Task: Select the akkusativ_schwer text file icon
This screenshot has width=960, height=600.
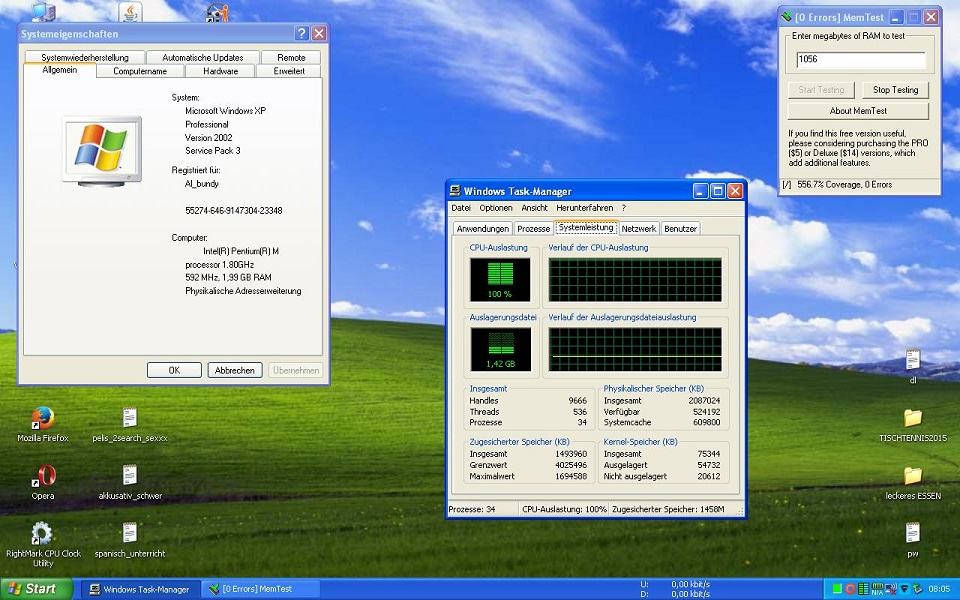Action: click(x=130, y=475)
